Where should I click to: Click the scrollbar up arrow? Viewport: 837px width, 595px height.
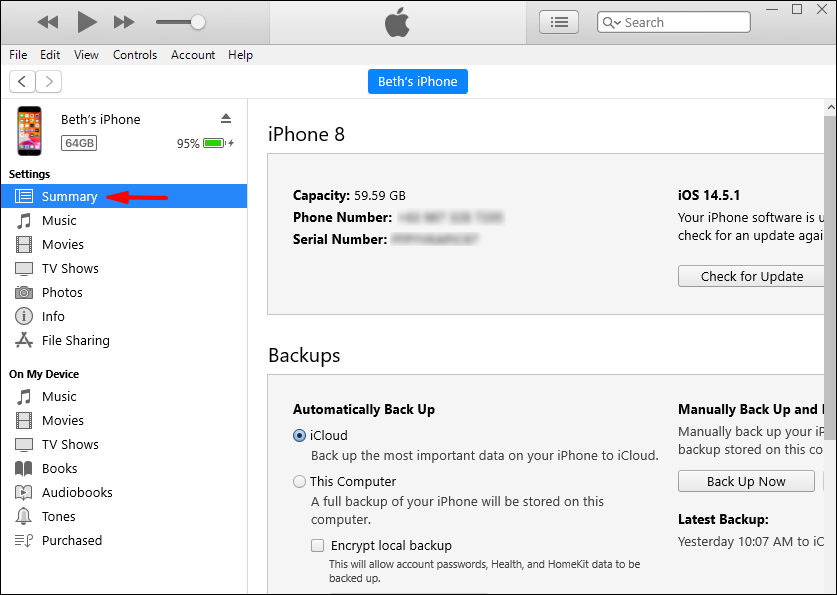pos(831,107)
